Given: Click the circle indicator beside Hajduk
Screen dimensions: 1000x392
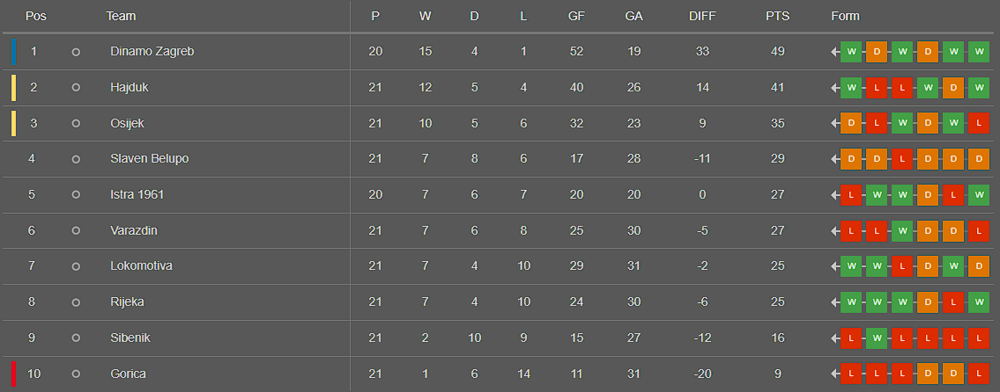Looking at the screenshot, I should [x=76, y=87].
